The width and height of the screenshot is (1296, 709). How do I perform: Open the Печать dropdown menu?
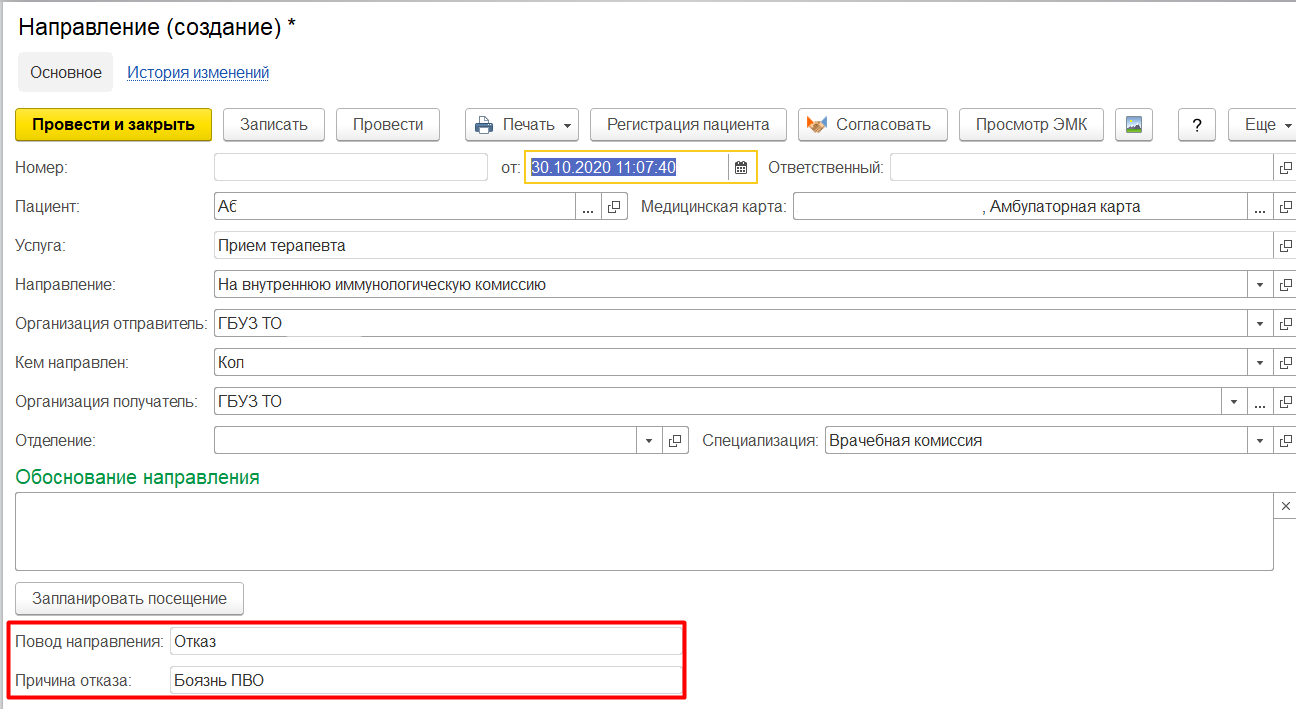(523, 125)
